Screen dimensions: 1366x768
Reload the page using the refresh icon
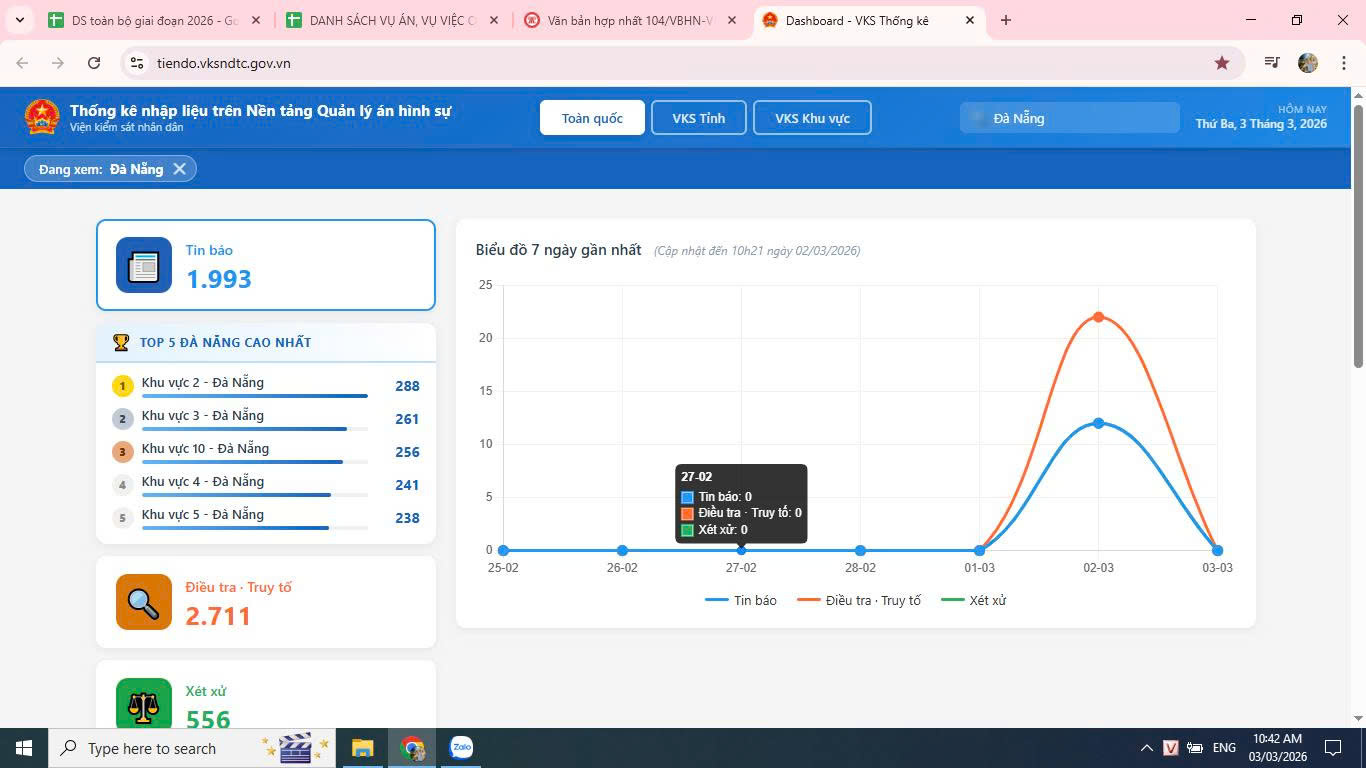[x=94, y=63]
